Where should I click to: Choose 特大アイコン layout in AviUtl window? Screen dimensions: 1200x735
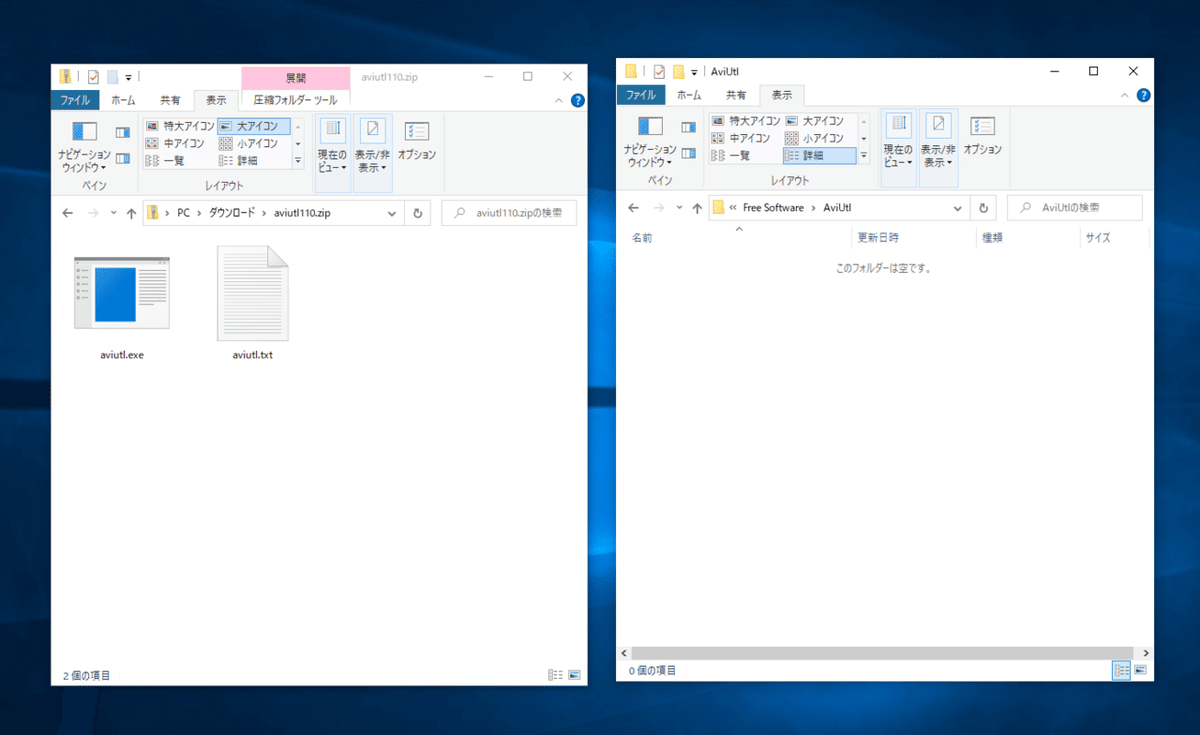[745, 121]
